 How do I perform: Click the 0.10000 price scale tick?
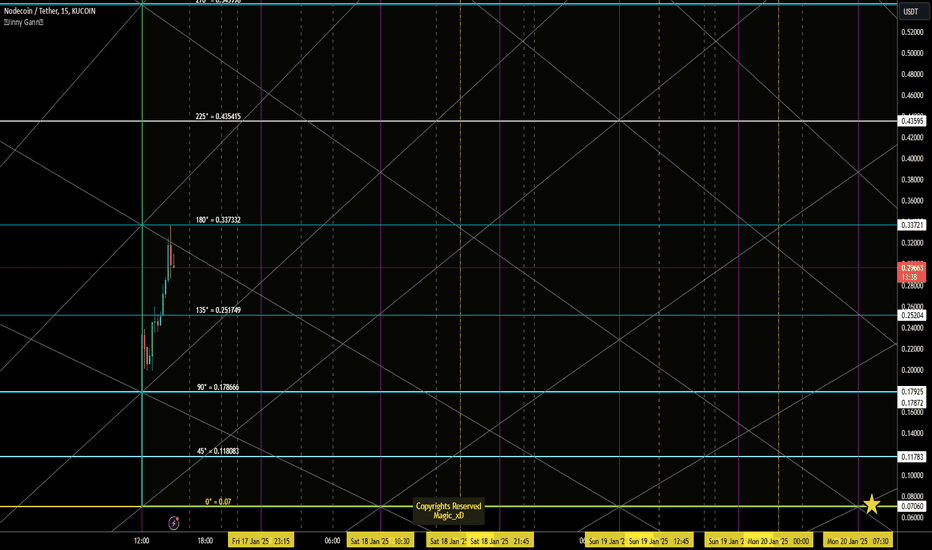point(912,475)
